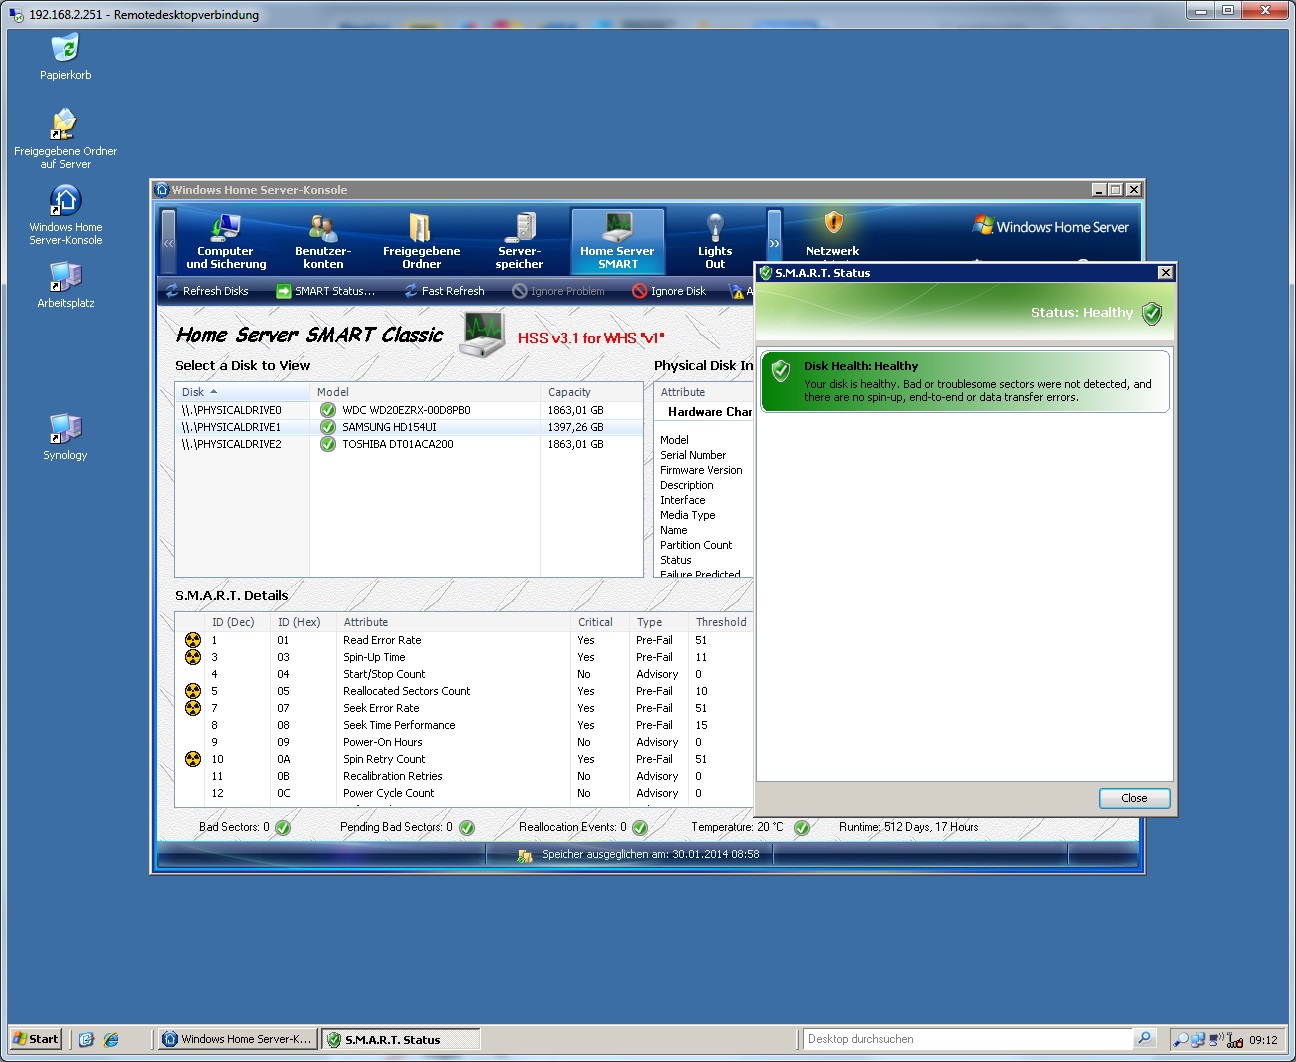The image size is (1296, 1062).
Task: Switch to Windows Home Server-Konsole taskbar button
Action: pyautogui.click(x=238, y=1039)
